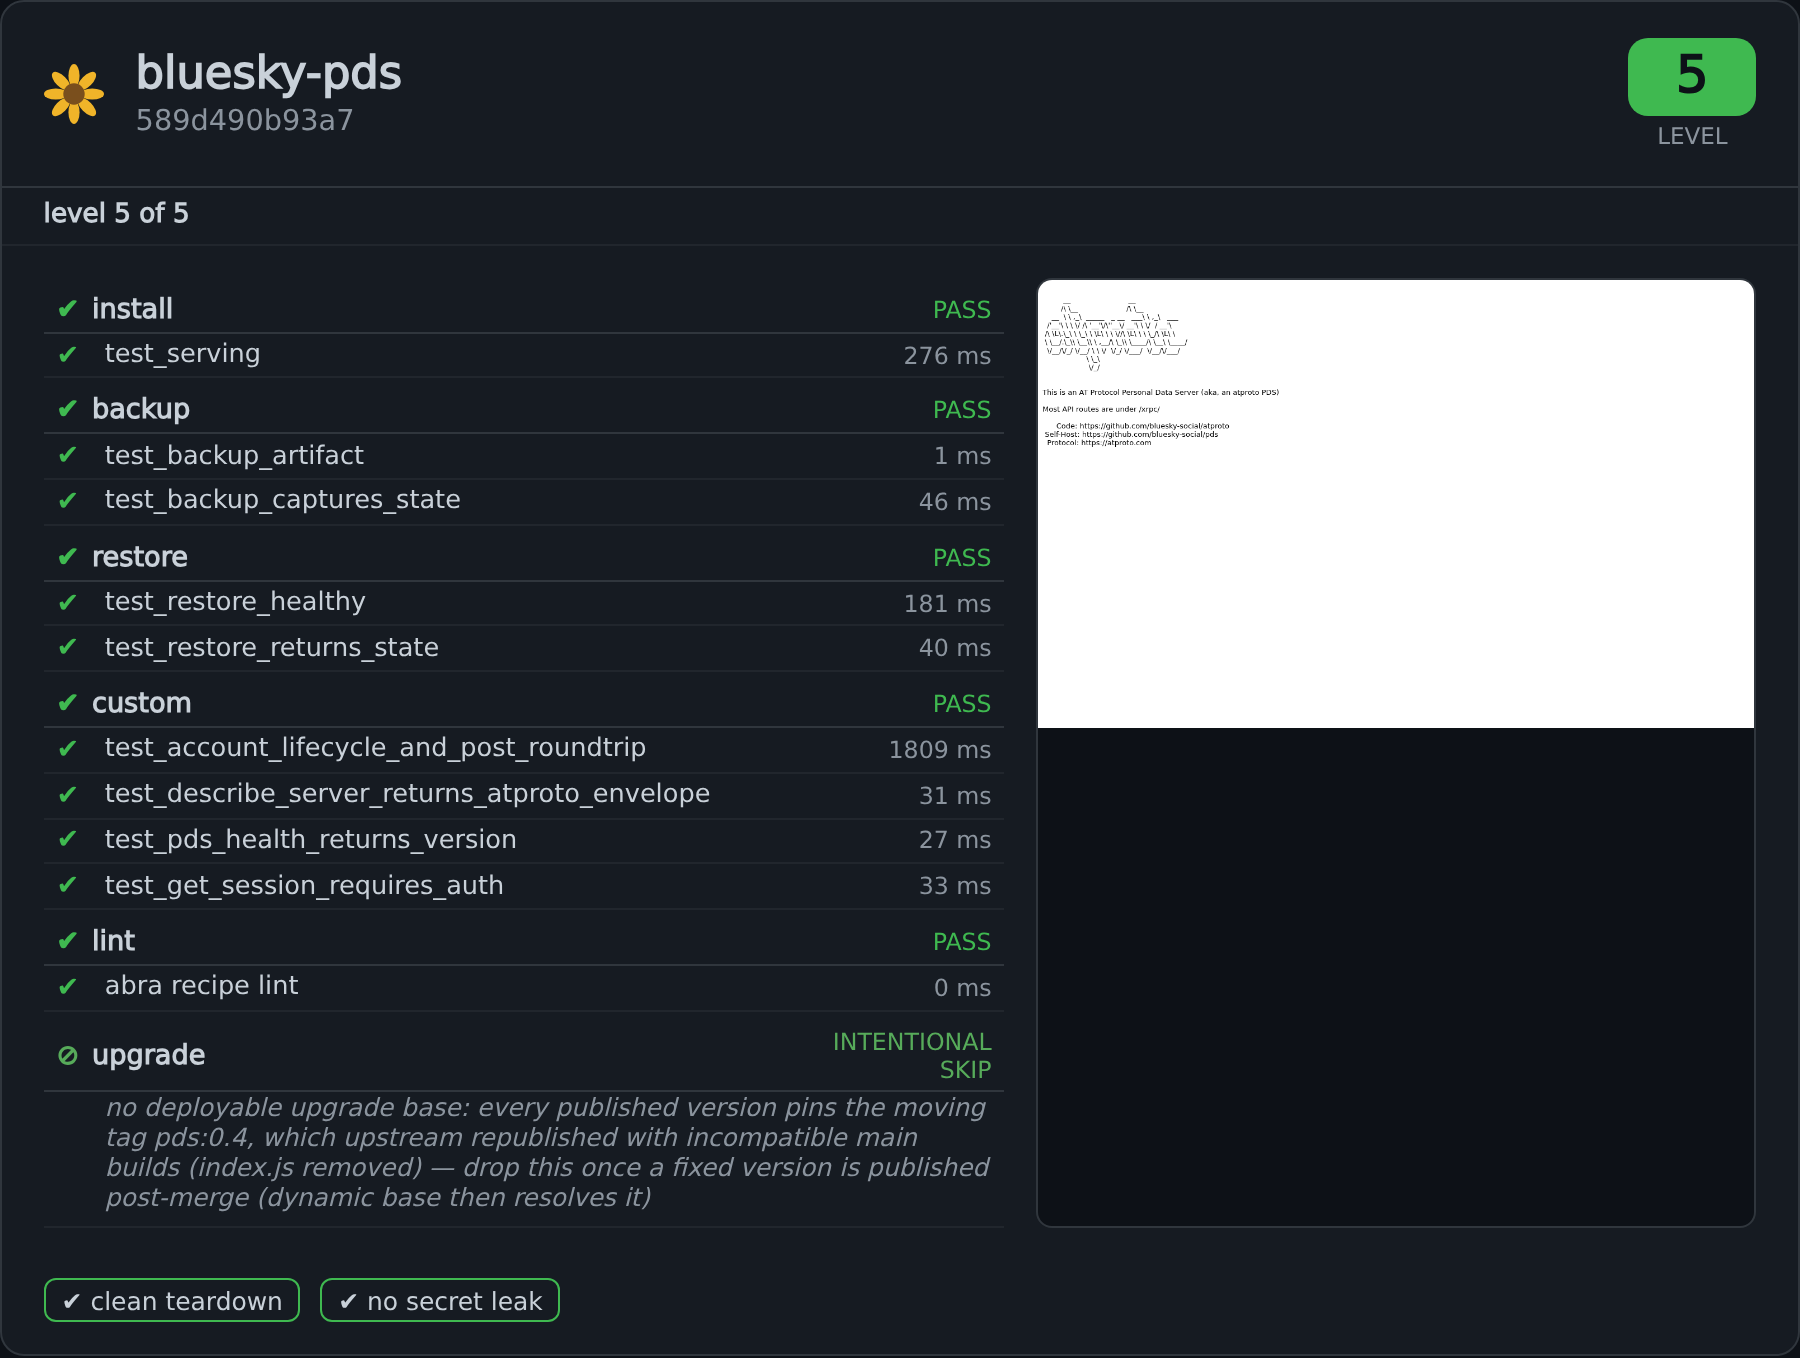Click the no secret leak badge

tap(440, 1300)
